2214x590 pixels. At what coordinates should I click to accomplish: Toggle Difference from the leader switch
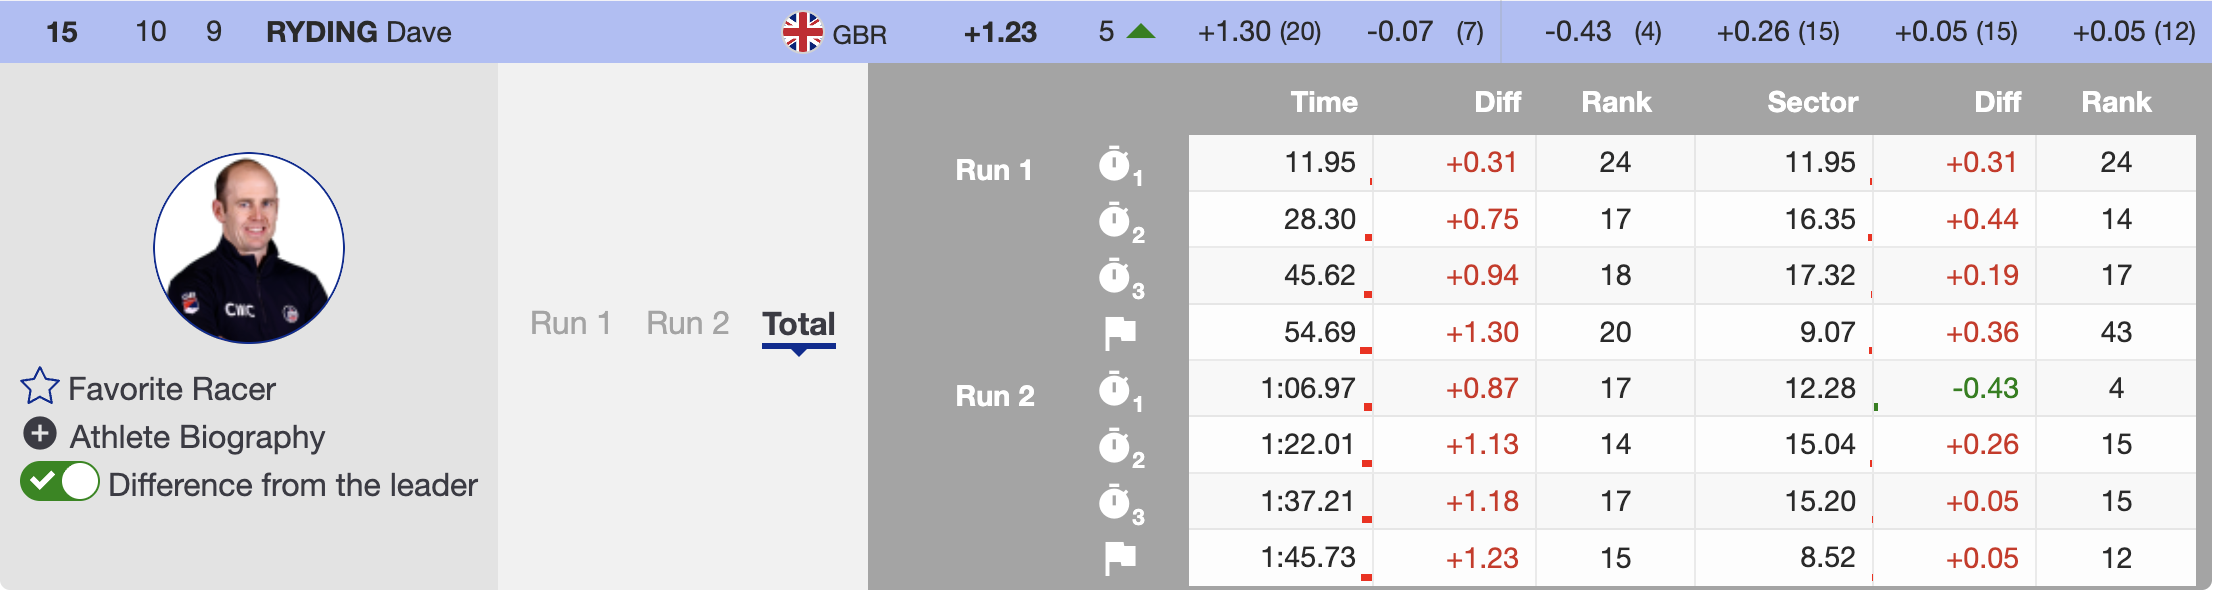(60, 482)
